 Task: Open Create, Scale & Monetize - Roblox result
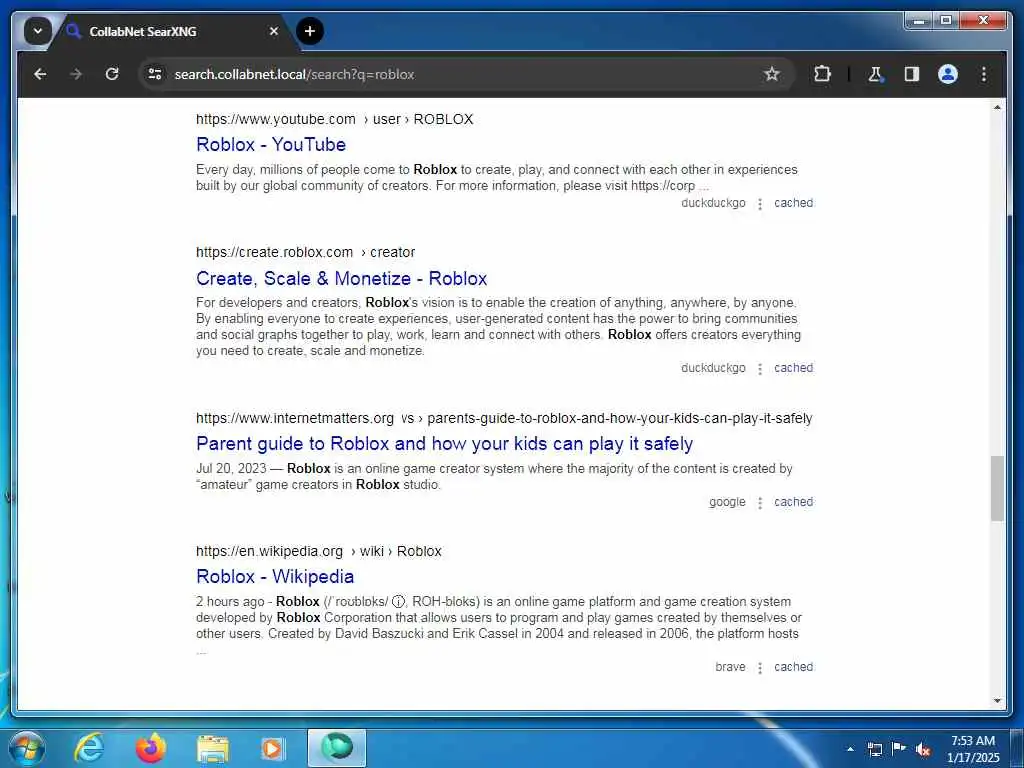[x=342, y=278]
